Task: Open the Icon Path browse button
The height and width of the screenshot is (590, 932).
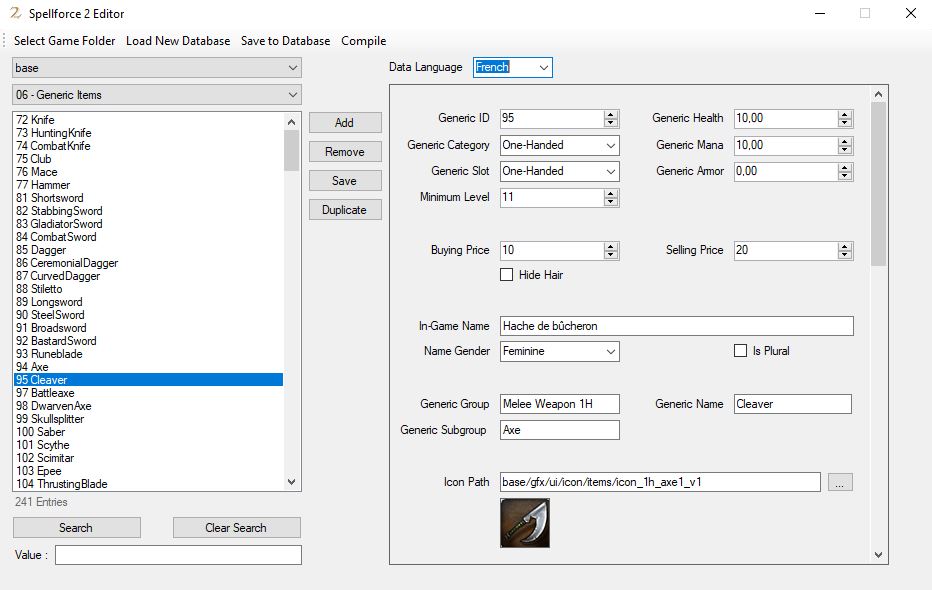Action: [840, 482]
